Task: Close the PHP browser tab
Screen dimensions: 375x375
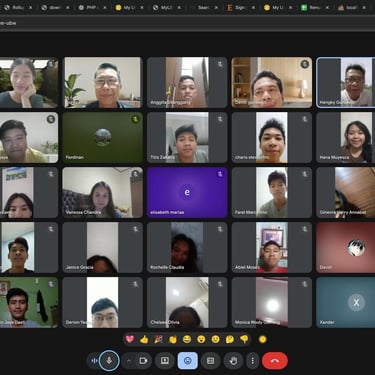Action: pyautogui.click(x=105, y=7)
